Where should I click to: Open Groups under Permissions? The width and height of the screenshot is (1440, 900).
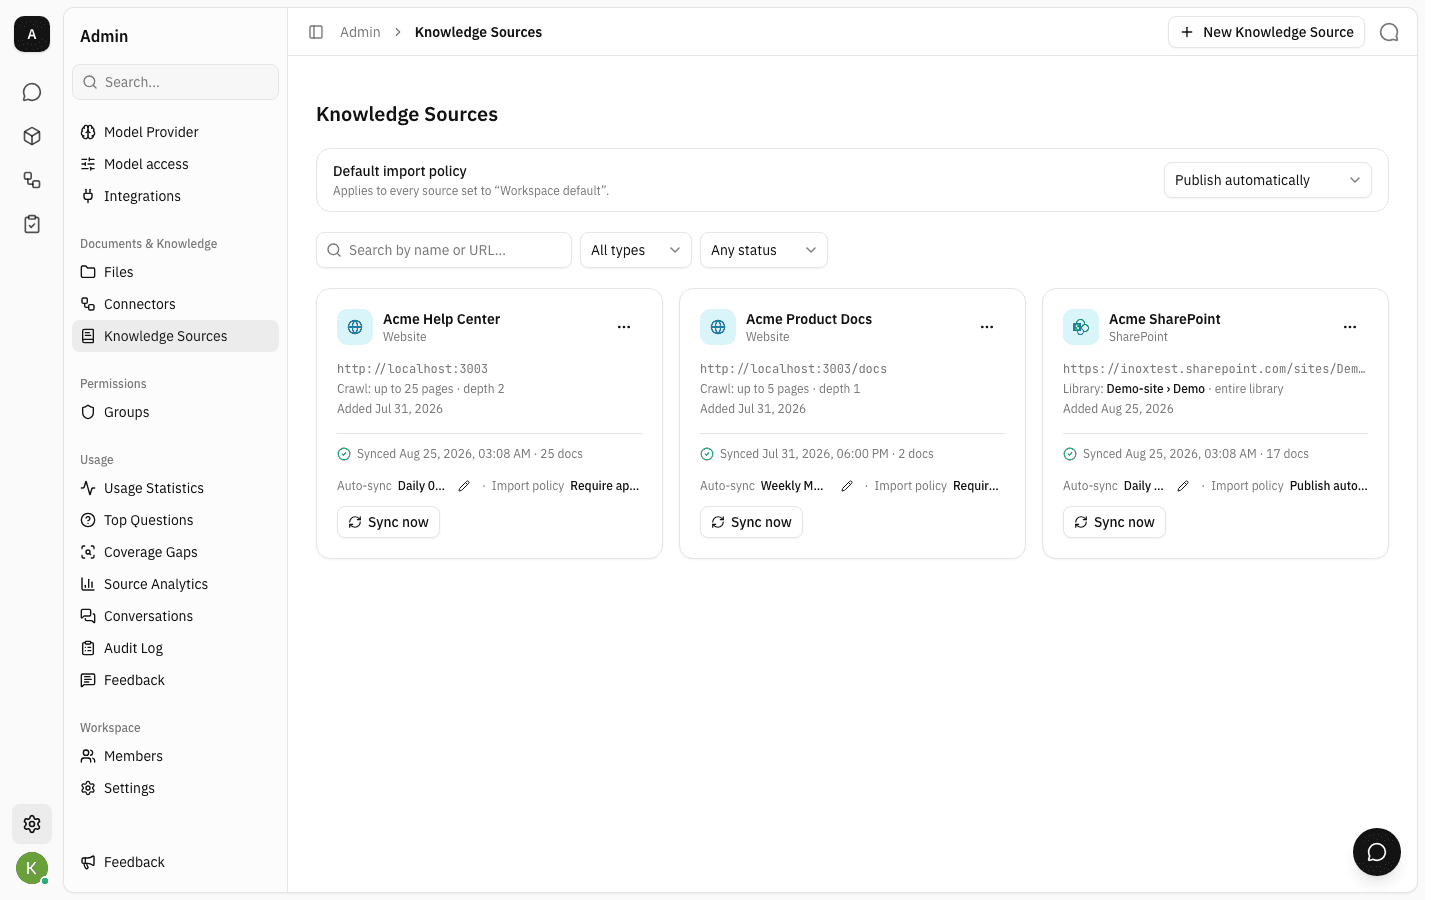(x=175, y=412)
